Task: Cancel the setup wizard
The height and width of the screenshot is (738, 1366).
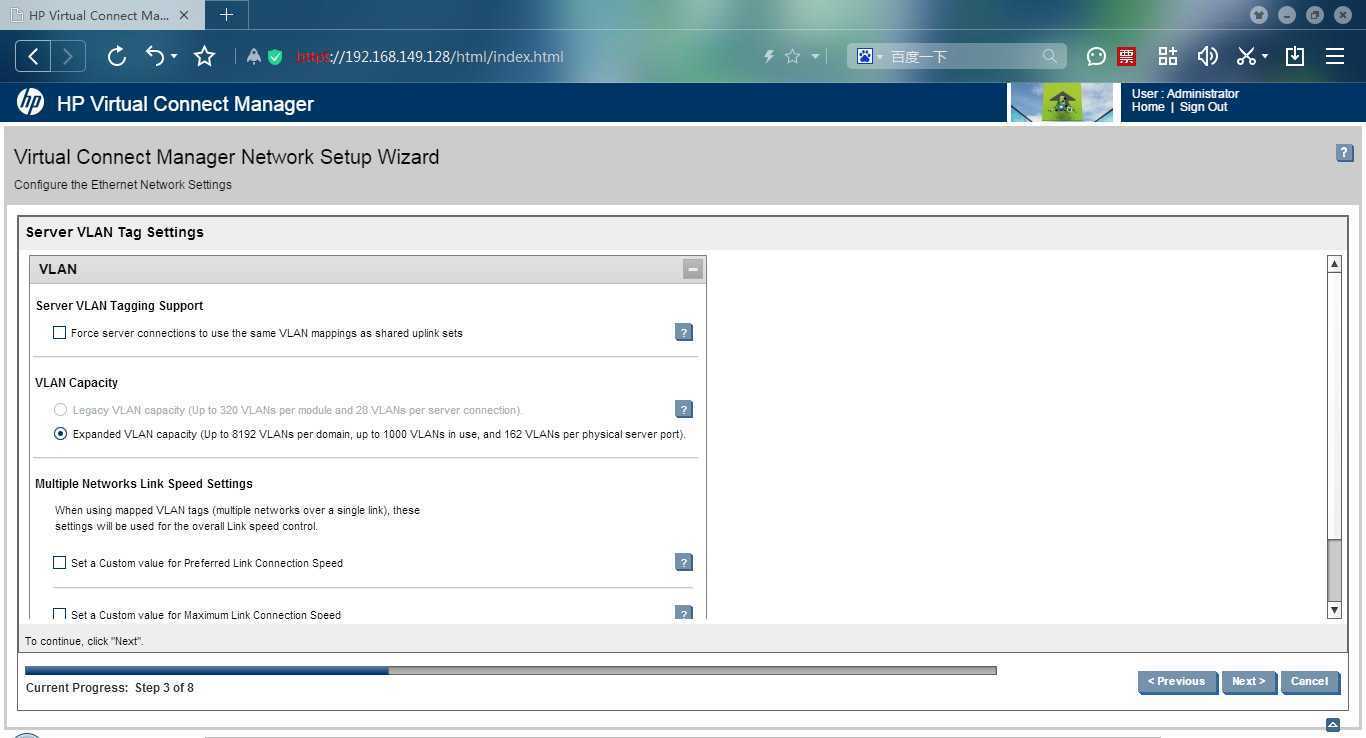Action: (1309, 682)
